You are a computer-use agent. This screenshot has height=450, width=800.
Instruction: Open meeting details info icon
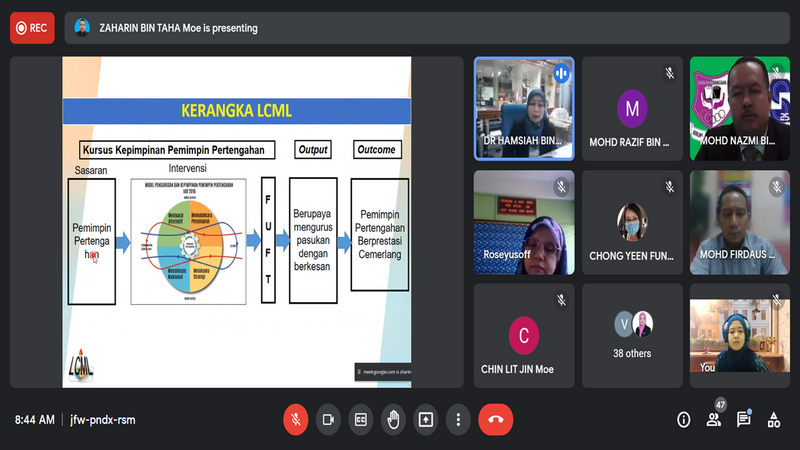coord(684,420)
